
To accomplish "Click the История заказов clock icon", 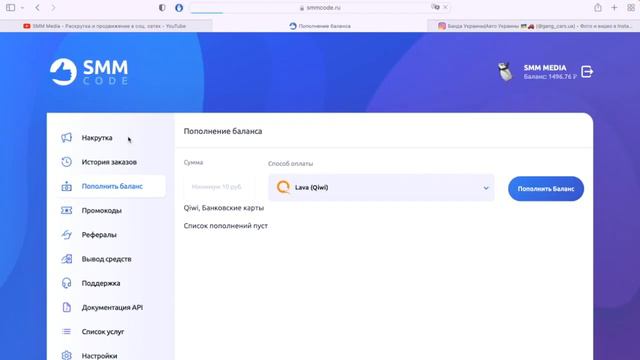I will pos(67,162).
